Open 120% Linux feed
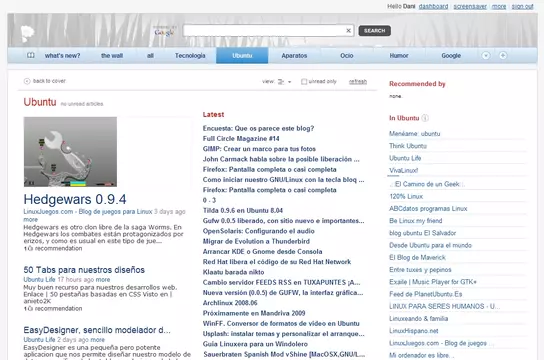This screenshot has height=360, width=544. coord(406,196)
